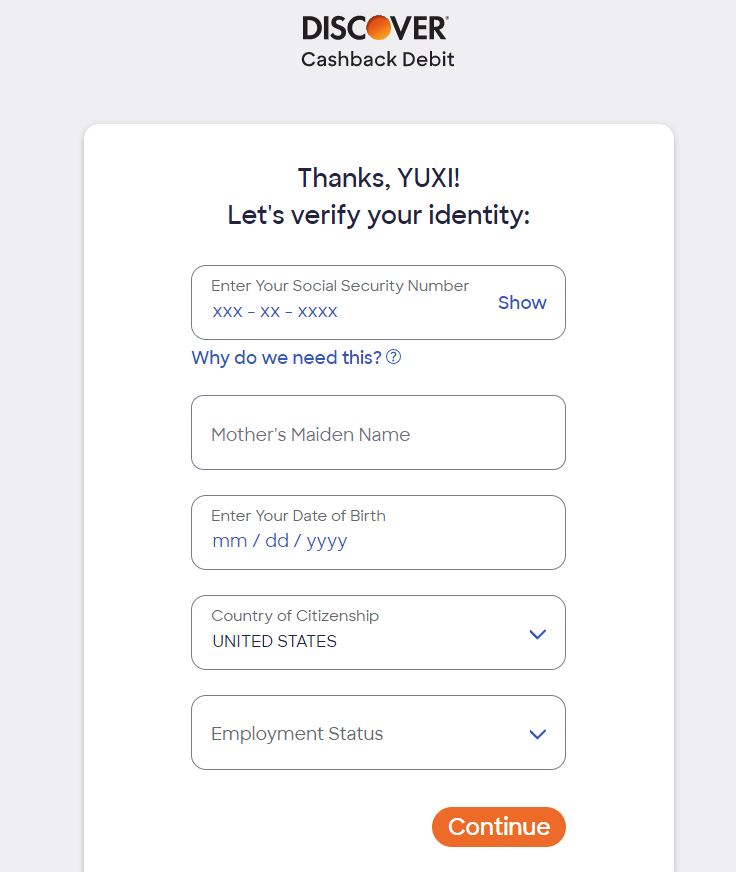Click the Country of Citizenship chevron arrow

(537, 635)
